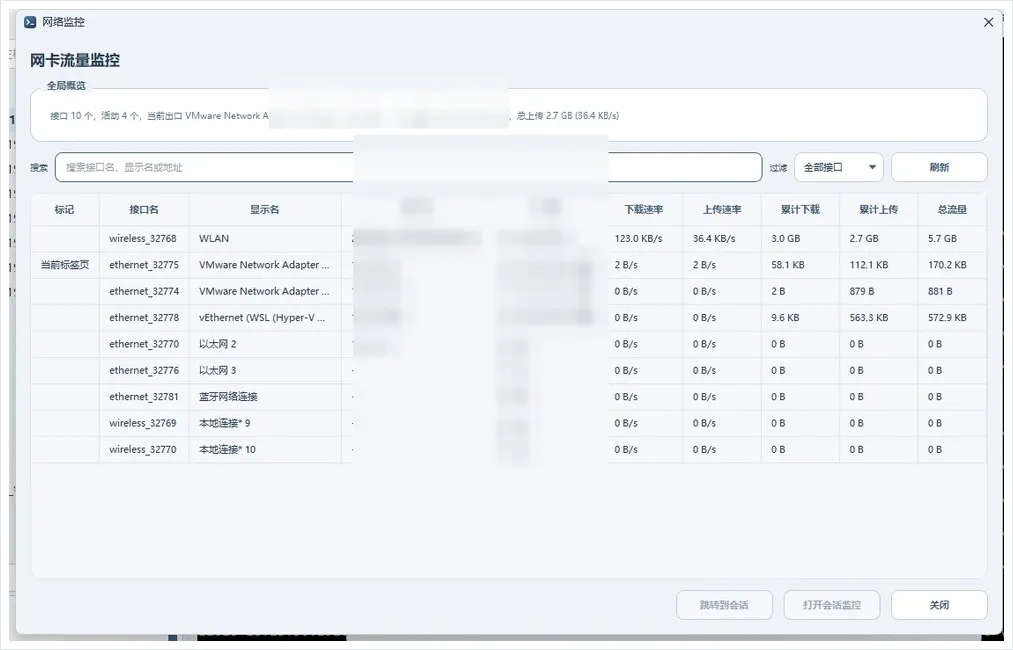The height and width of the screenshot is (650, 1013).
Task: Select the wireless_32768 row
Action: coord(508,238)
